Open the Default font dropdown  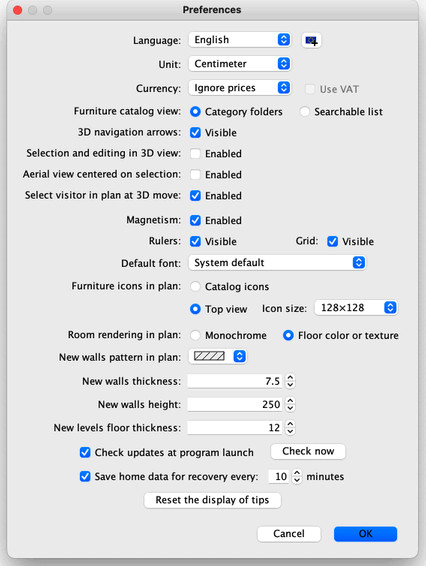(277, 262)
